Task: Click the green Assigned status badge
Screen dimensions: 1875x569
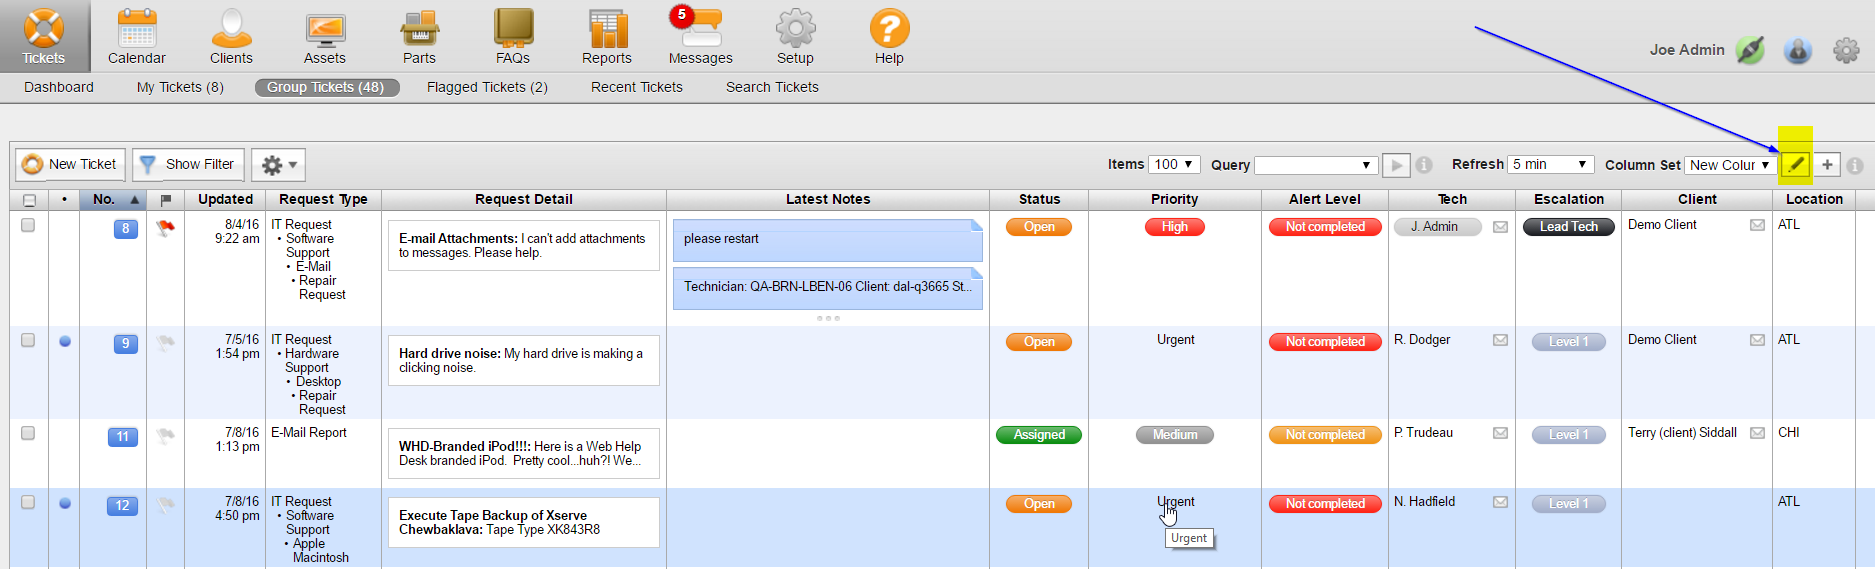Action: [x=1039, y=435]
